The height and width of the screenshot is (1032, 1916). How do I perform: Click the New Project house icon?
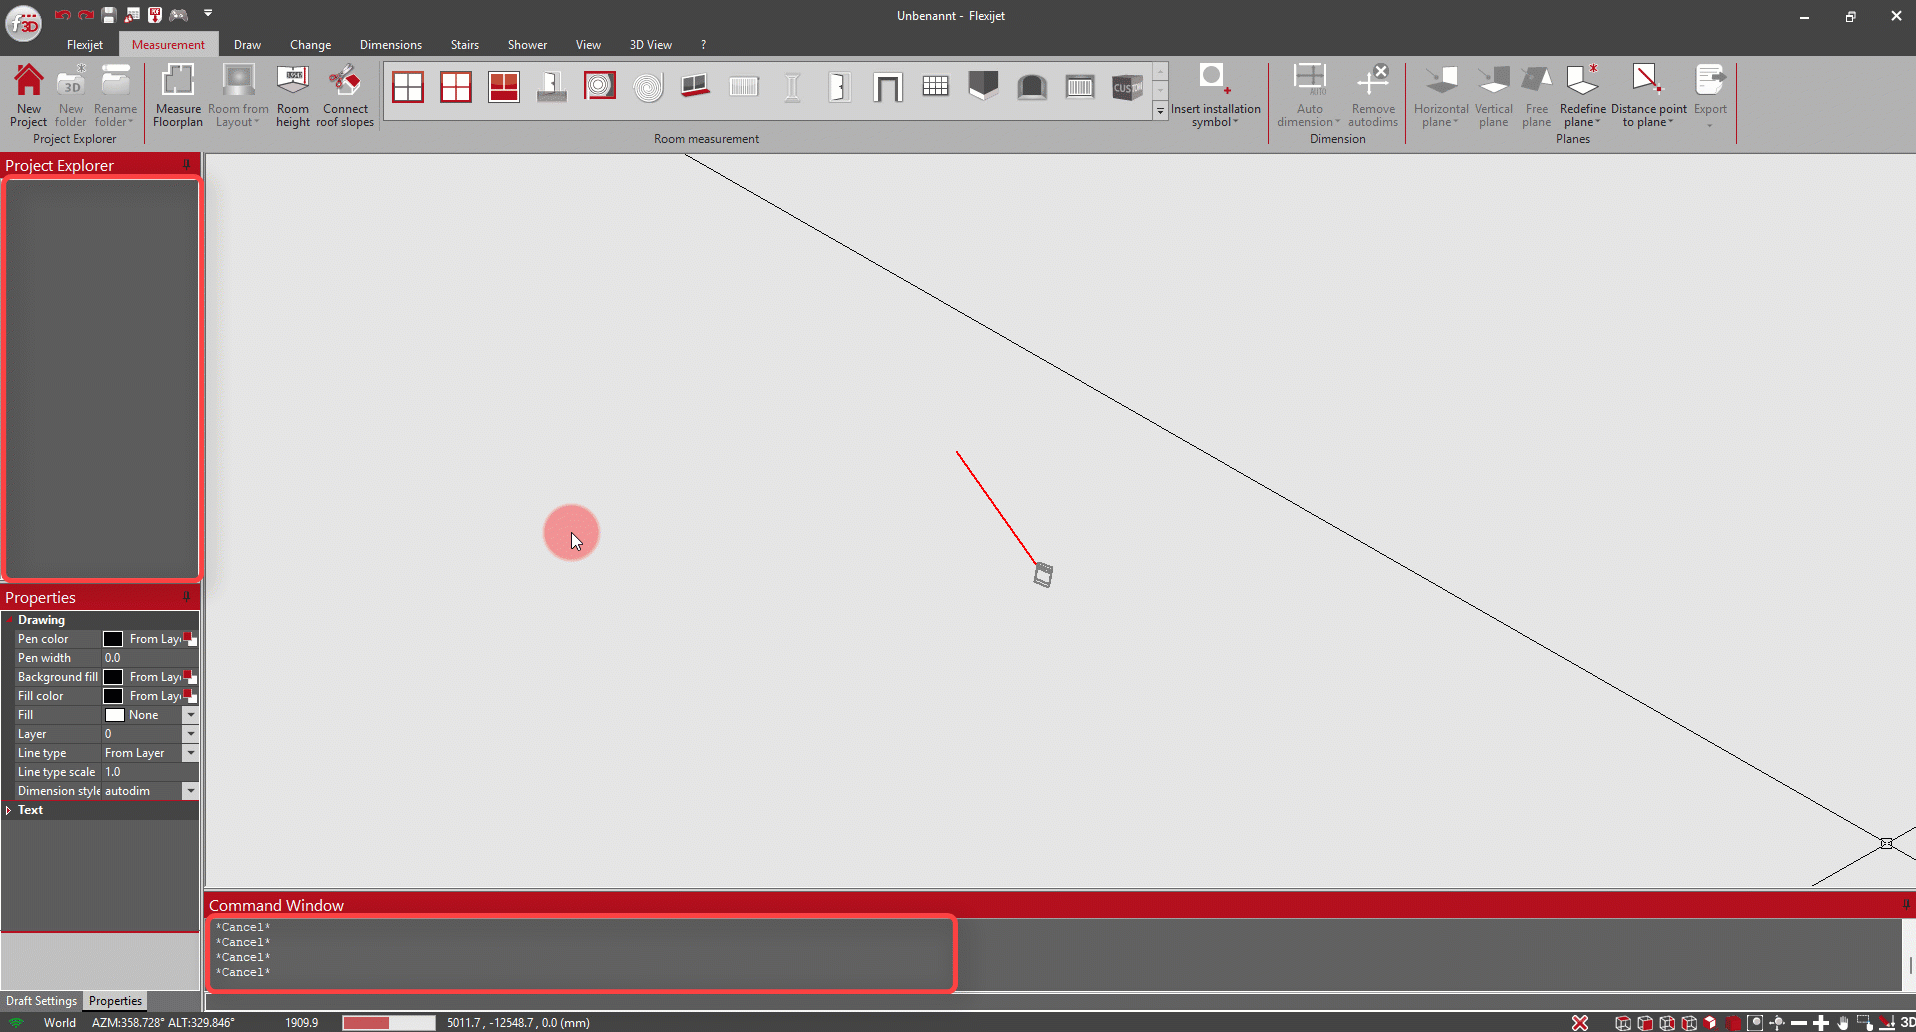tap(28, 82)
